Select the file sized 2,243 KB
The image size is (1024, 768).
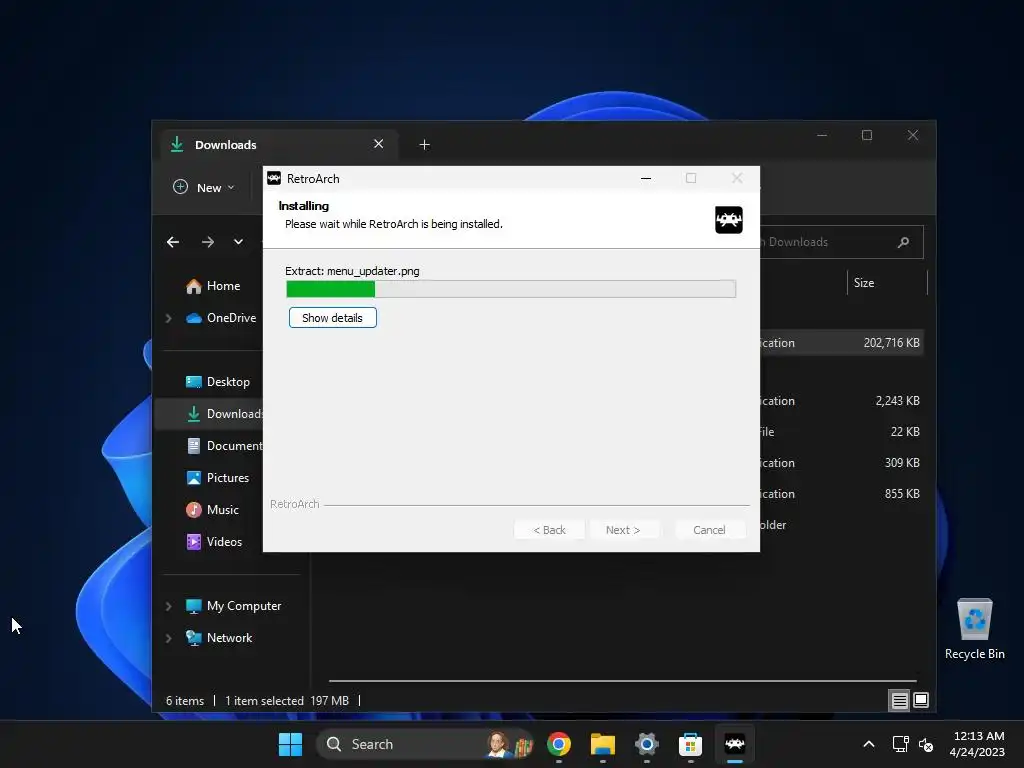[x=841, y=401]
